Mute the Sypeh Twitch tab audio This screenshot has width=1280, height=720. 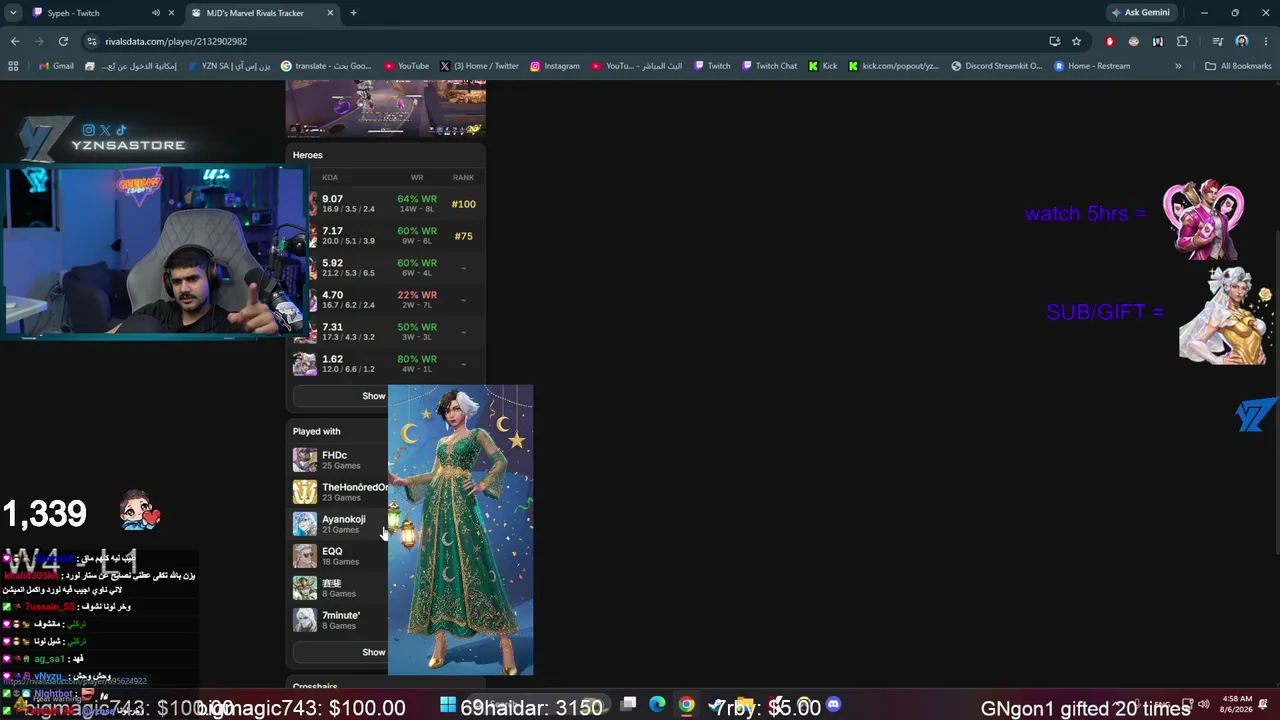(x=155, y=13)
